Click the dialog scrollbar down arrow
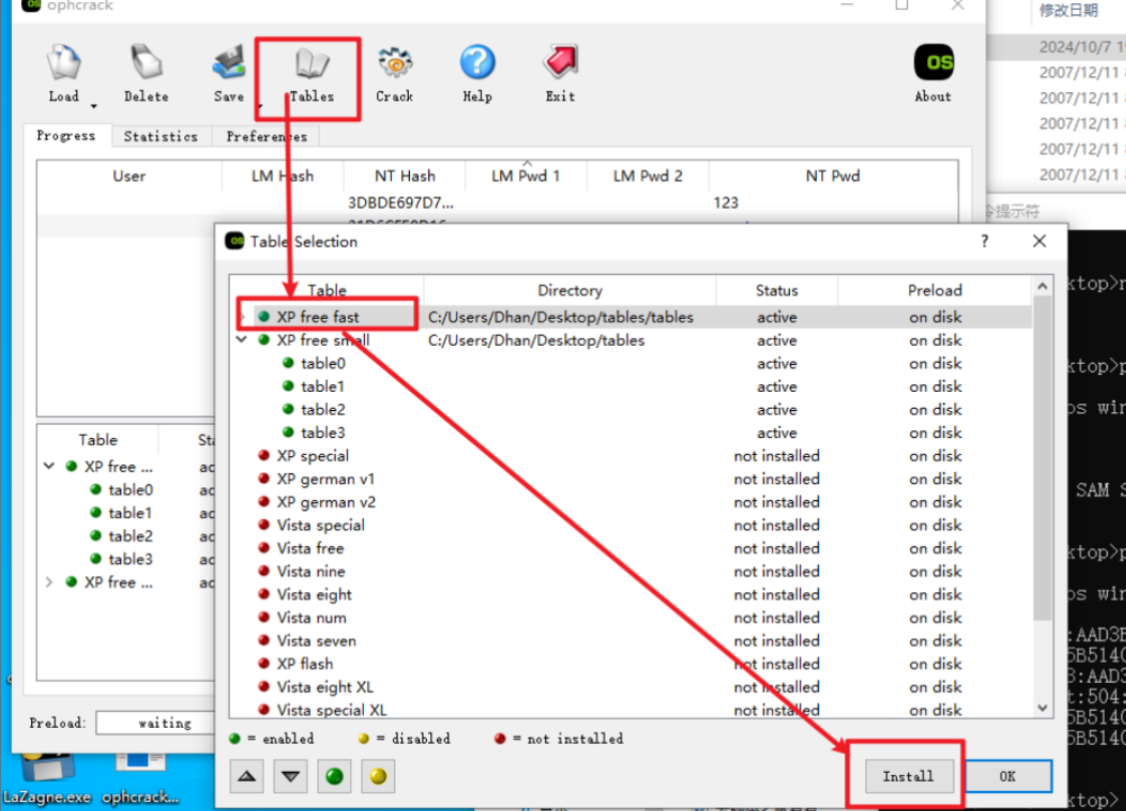Screen dimensions: 1126x811 tap(1043, 708)
